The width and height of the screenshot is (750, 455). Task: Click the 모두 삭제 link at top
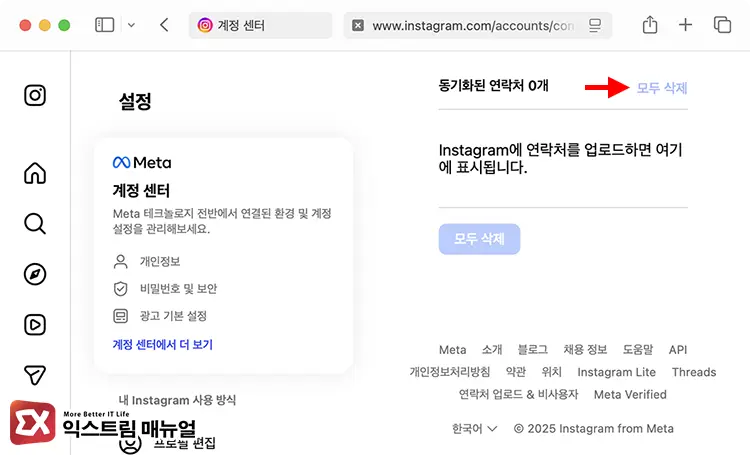pos(662,88)
